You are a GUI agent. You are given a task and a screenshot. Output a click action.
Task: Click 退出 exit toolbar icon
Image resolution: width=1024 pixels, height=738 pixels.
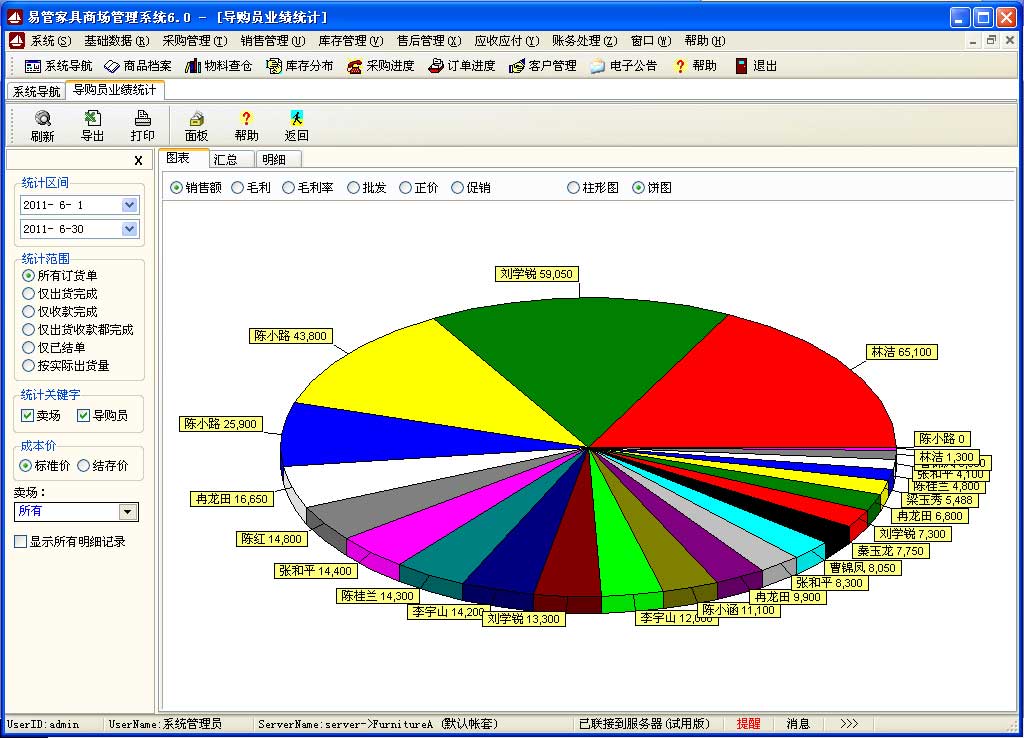[x=755, y=66]
